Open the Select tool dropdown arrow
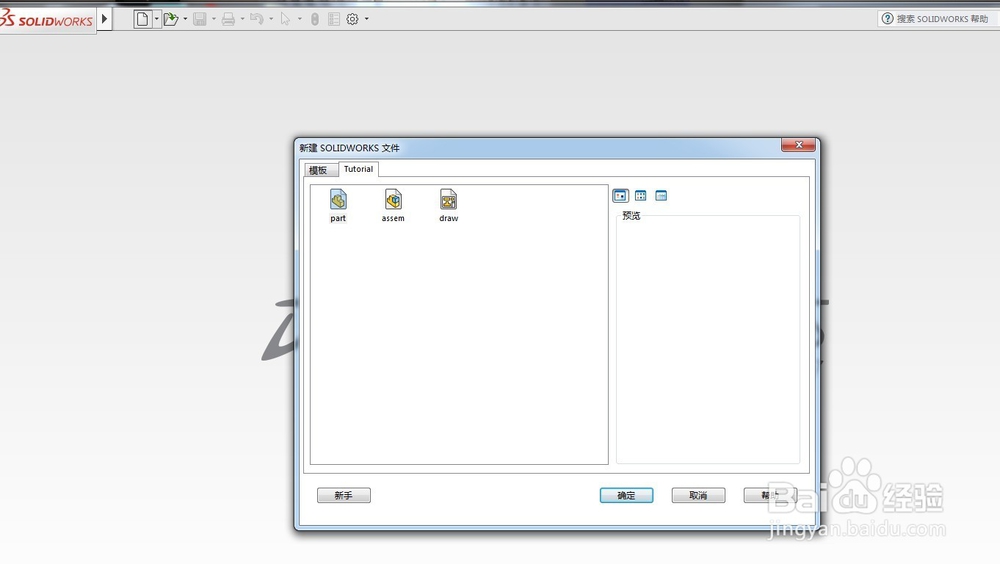The width and height of the screenshot is (1000, 564). pos(300,19)
